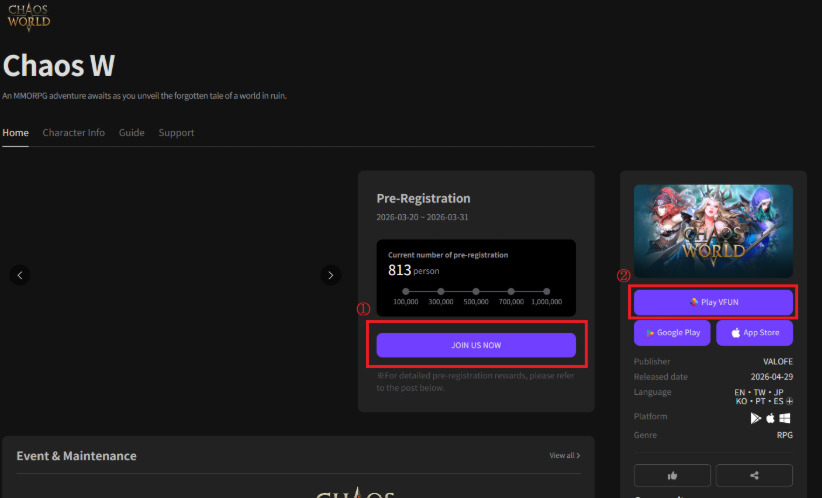Click the Play VFUN button
Screen dimensions: 822x498
tap(713, 302)
